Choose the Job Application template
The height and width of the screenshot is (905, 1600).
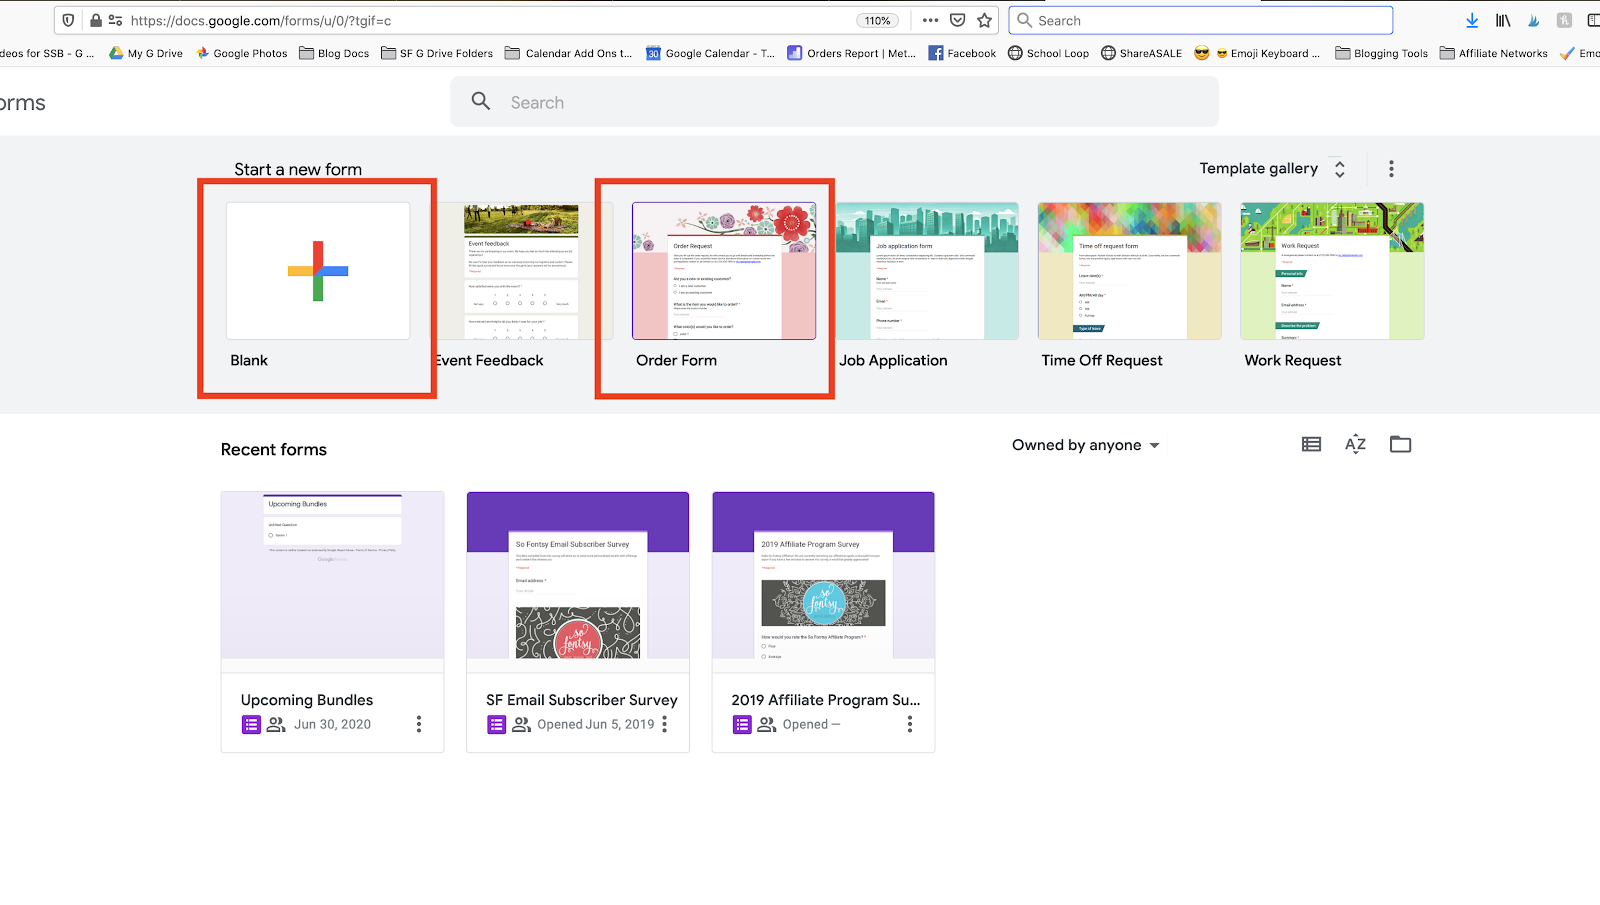927,271
